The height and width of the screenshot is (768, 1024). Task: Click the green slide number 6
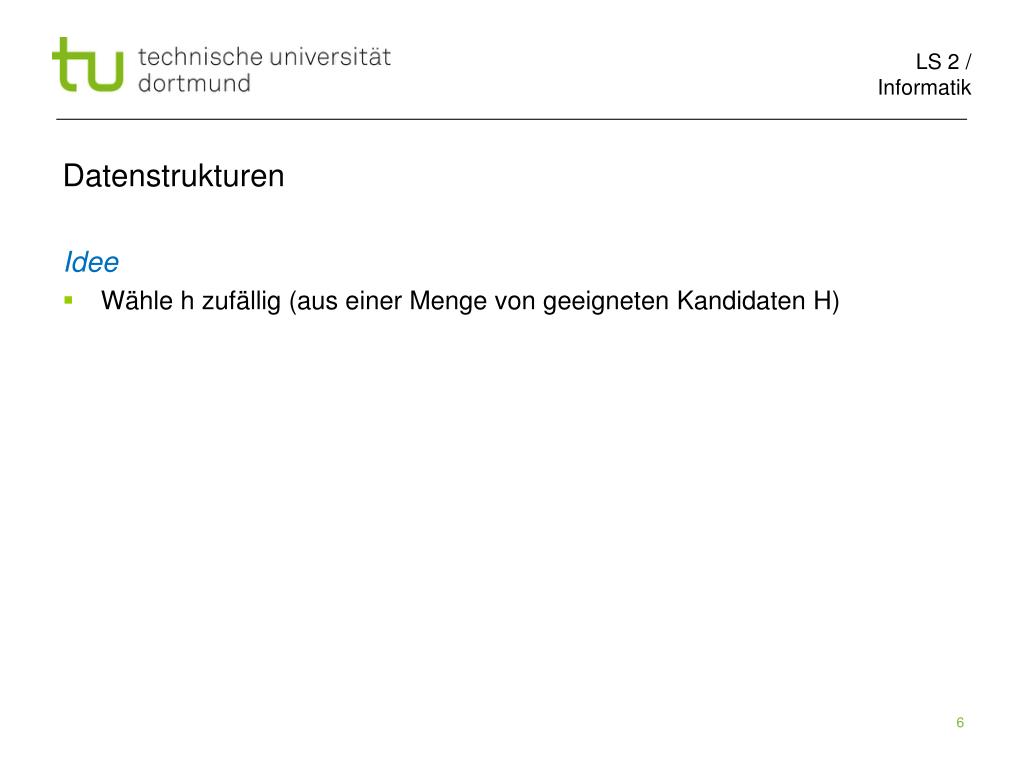tap(960, 722)
